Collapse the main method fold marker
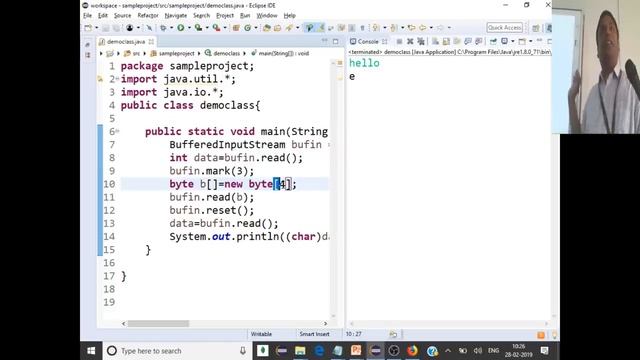The width and height of the screenshot is (640, 360). 117,131
